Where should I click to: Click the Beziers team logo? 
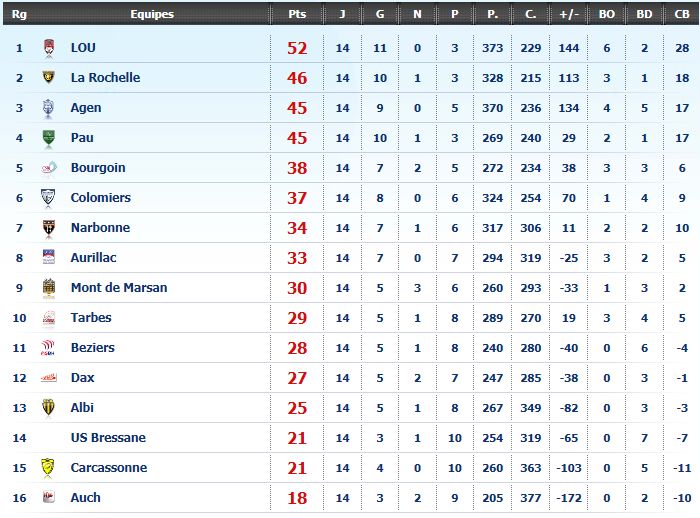(x=48, y=347)
